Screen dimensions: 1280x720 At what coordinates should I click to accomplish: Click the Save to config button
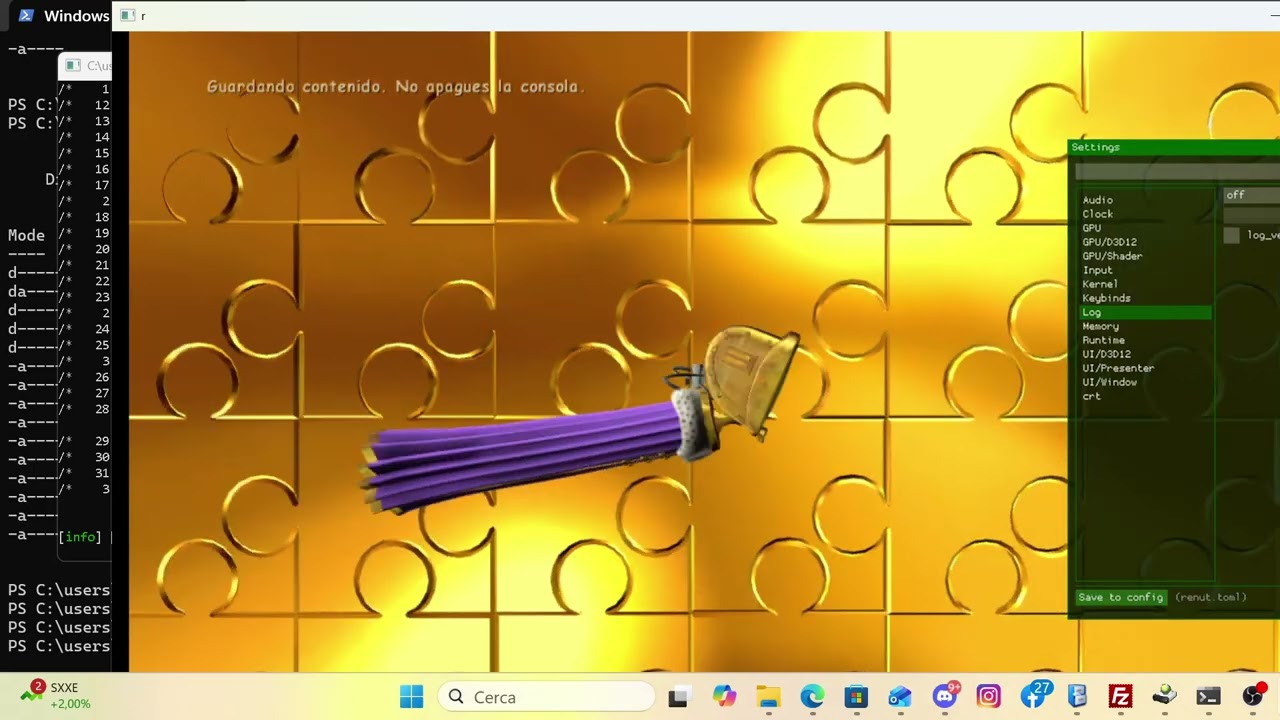tap(1121, 597)
